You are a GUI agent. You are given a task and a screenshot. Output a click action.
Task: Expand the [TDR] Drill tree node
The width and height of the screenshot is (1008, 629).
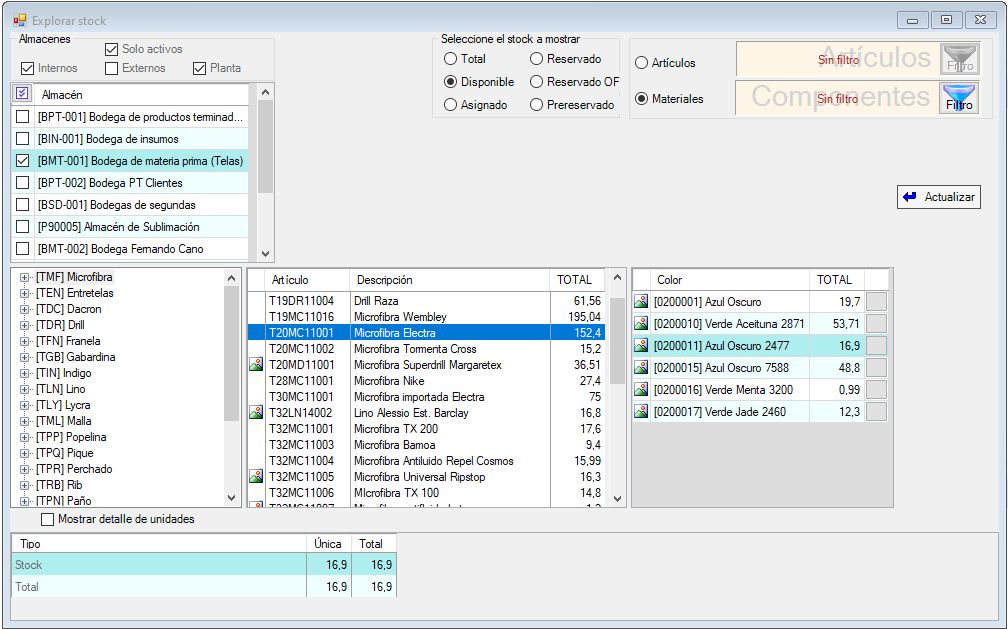(24, 325)
